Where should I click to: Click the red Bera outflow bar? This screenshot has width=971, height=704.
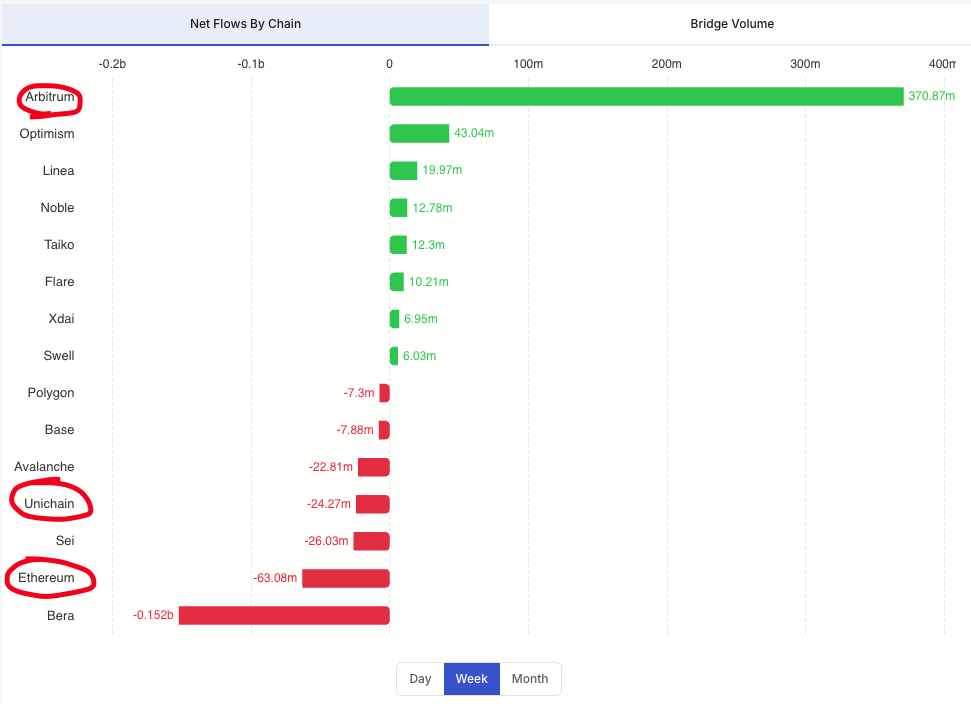tap(284, 615)
